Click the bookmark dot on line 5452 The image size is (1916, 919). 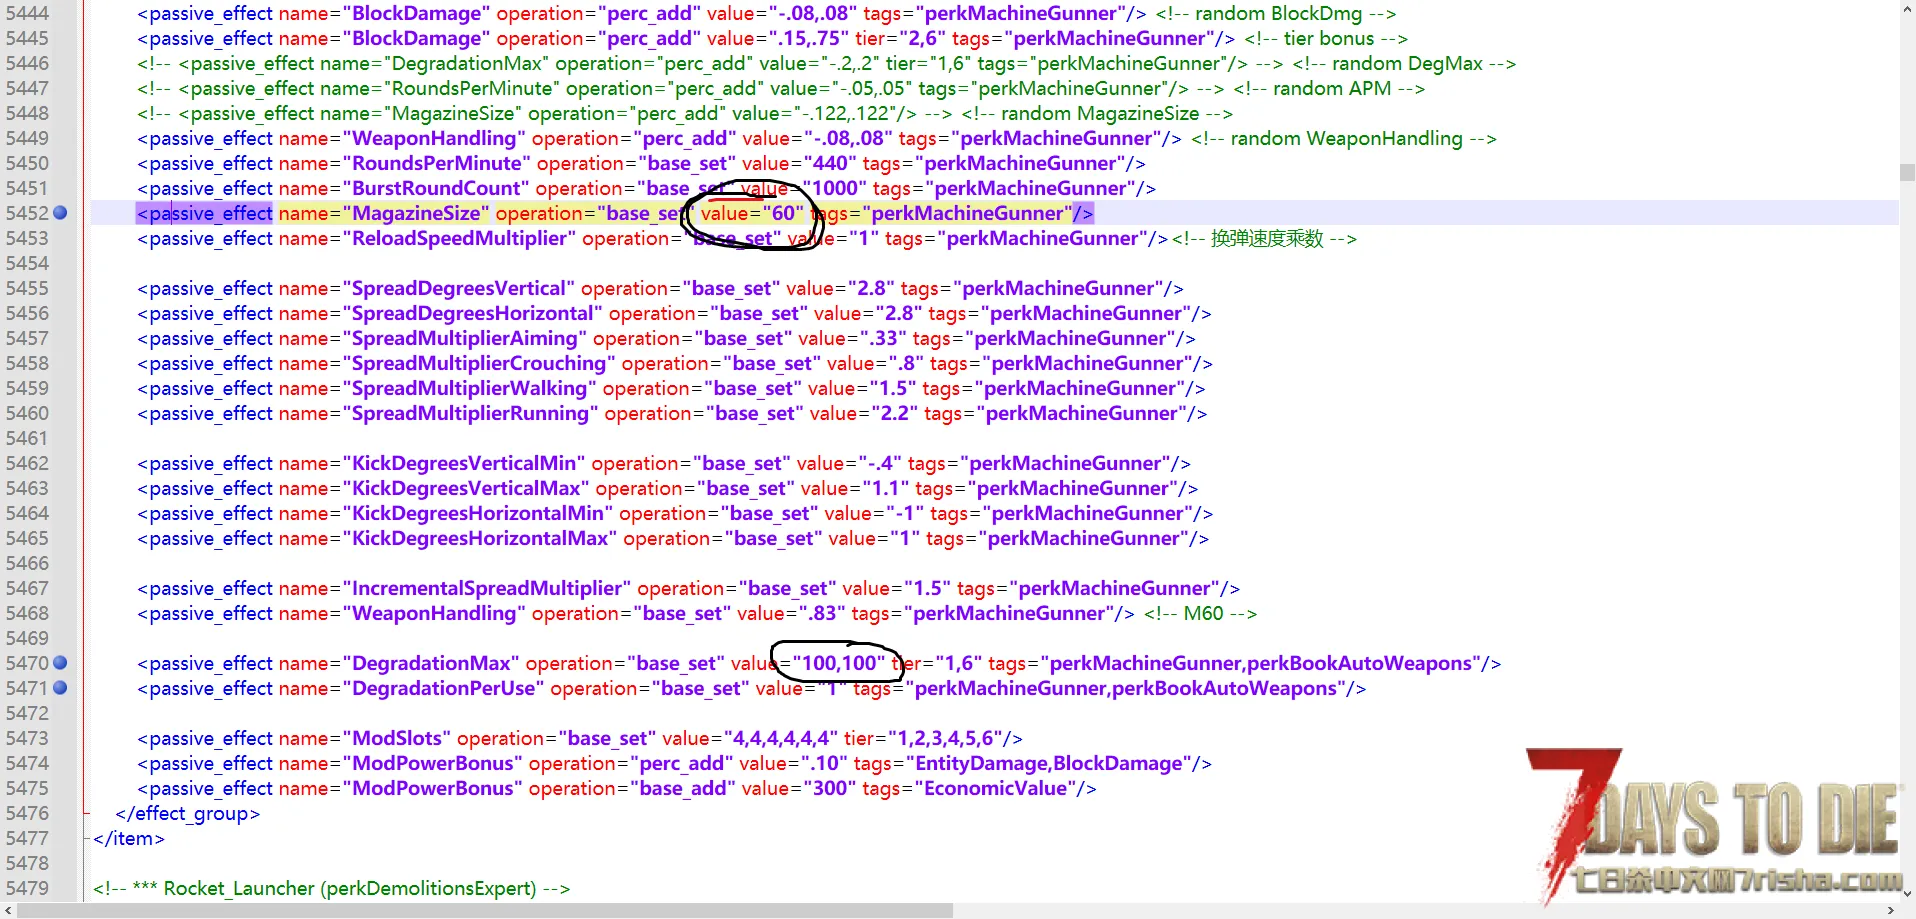(60, 213)
